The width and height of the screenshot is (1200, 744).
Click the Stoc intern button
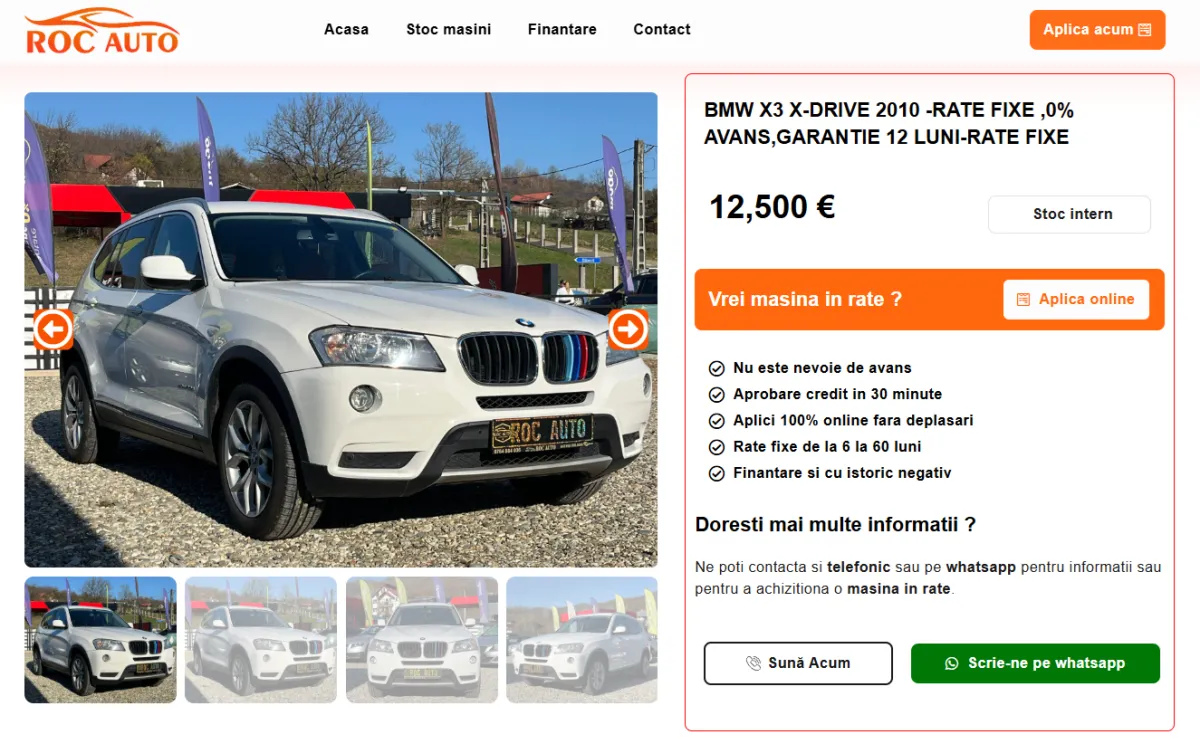coord(1070,214)
